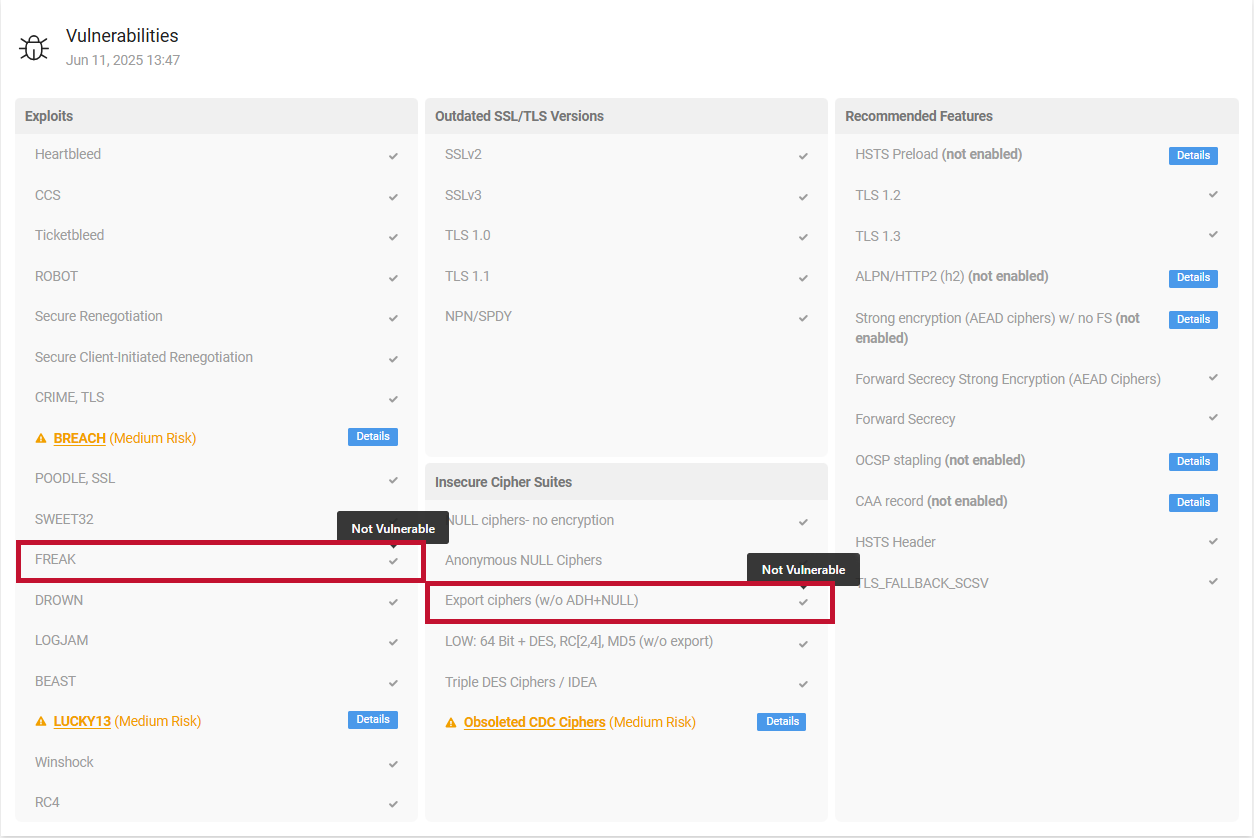Click the checkmark next to NPN/SPDY

[x=803, y=317]
